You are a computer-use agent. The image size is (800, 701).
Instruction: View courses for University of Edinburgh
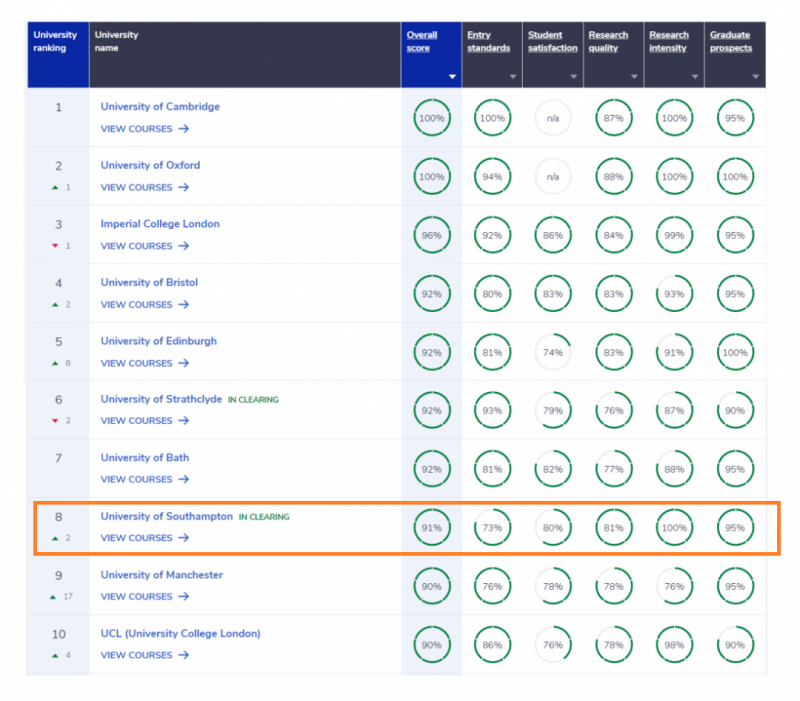(145, 363)
